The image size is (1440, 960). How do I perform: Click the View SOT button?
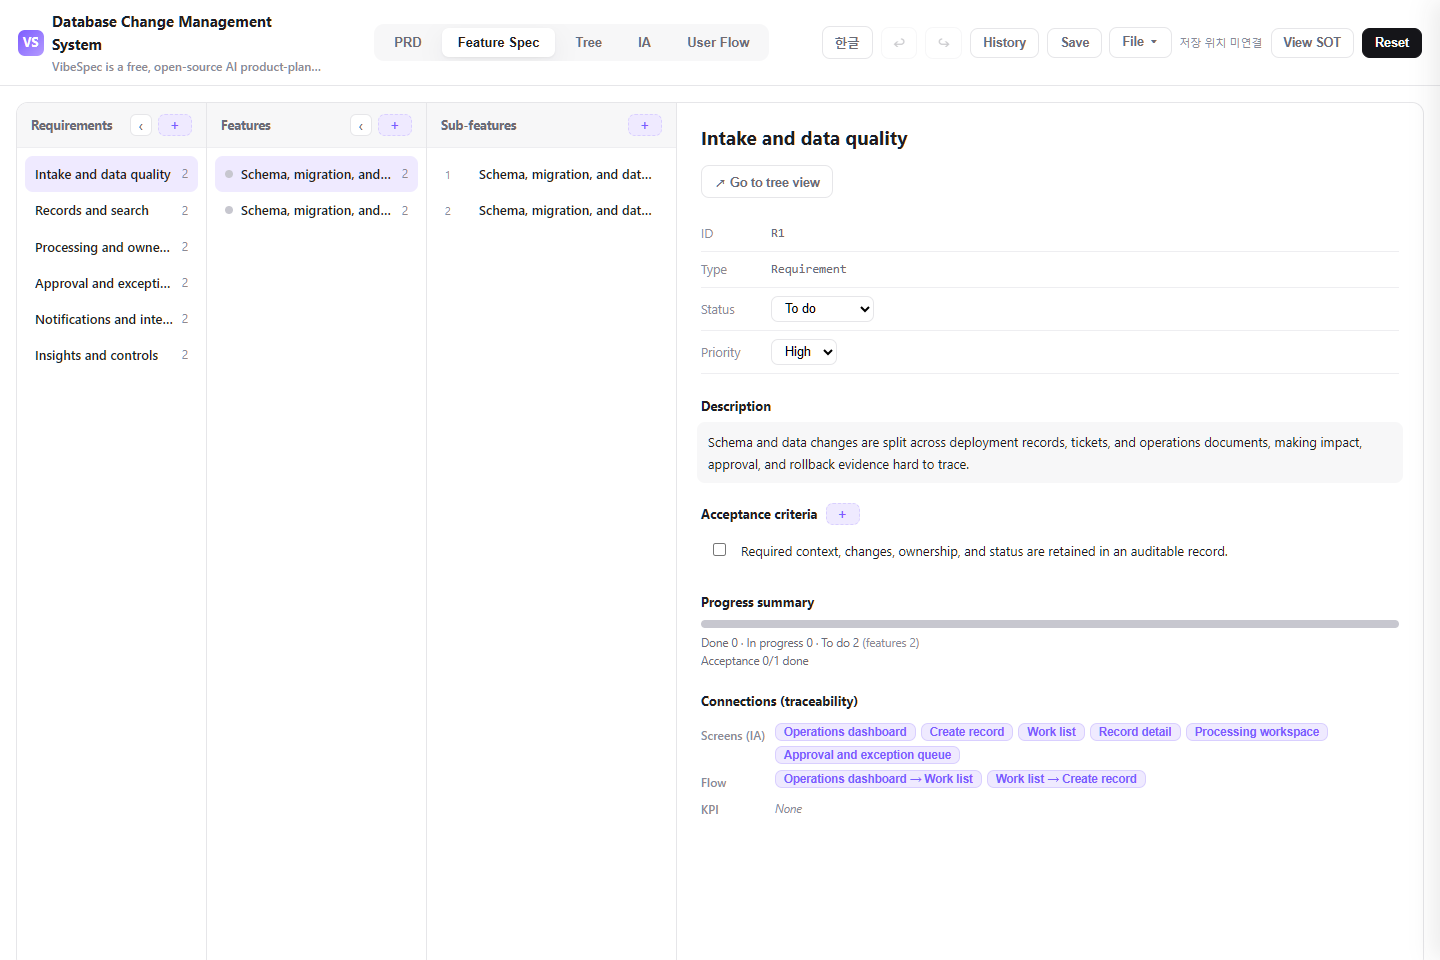pyautogui.click(x=1312, y=43)
